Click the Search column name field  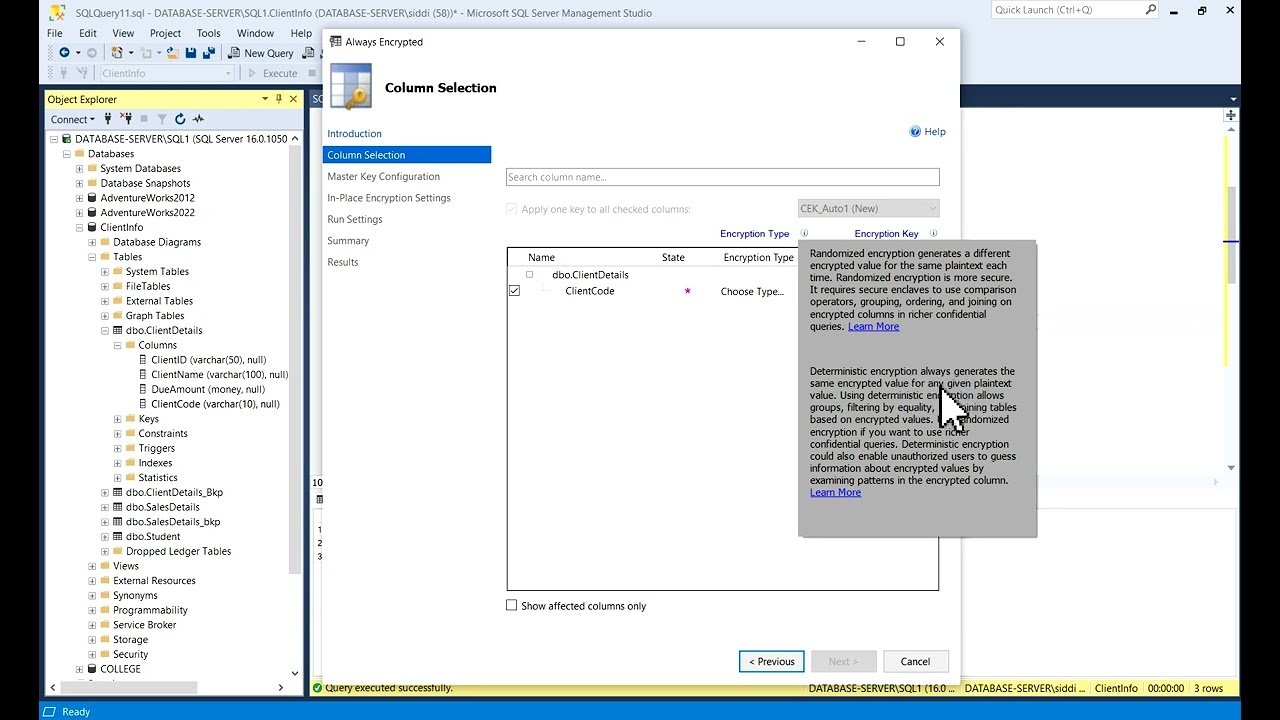click(x=722, y=177)
